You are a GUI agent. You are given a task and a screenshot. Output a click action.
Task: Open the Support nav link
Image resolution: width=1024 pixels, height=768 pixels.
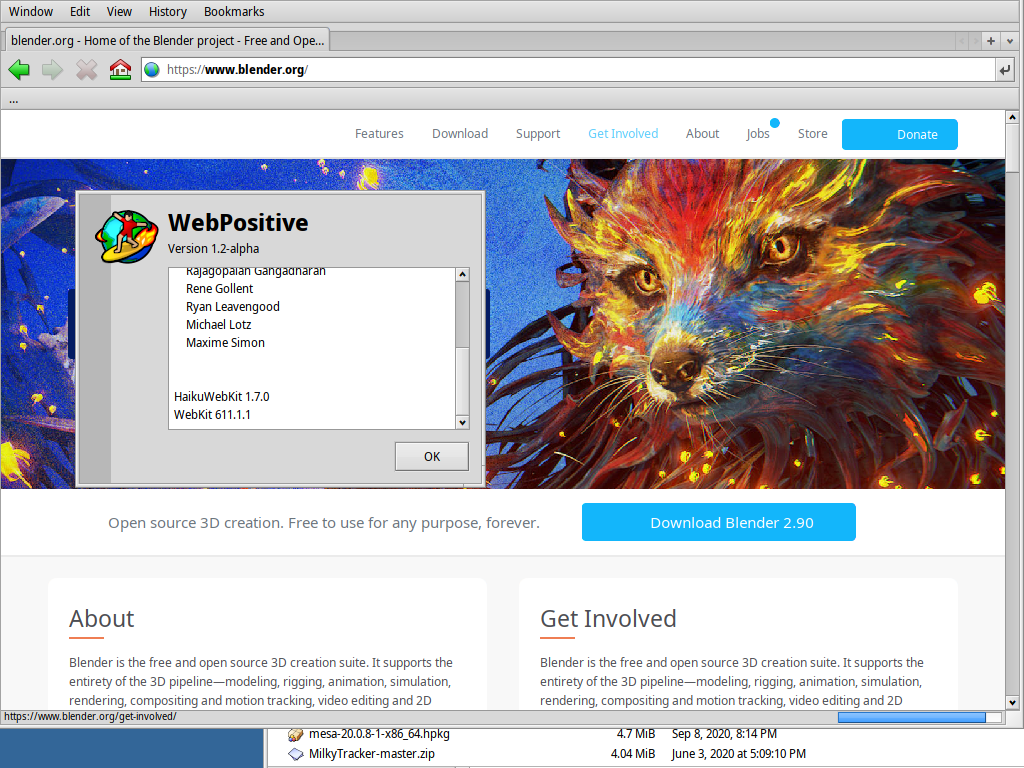(538, 134)
